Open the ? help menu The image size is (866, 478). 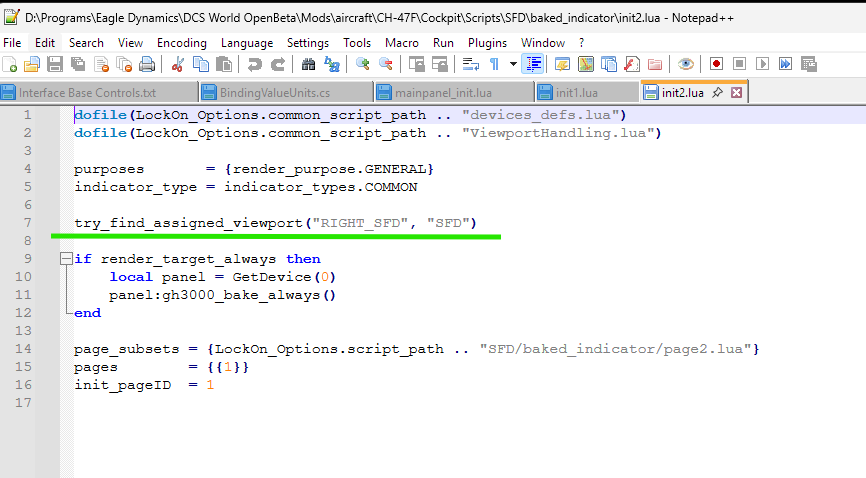[582, 43]
